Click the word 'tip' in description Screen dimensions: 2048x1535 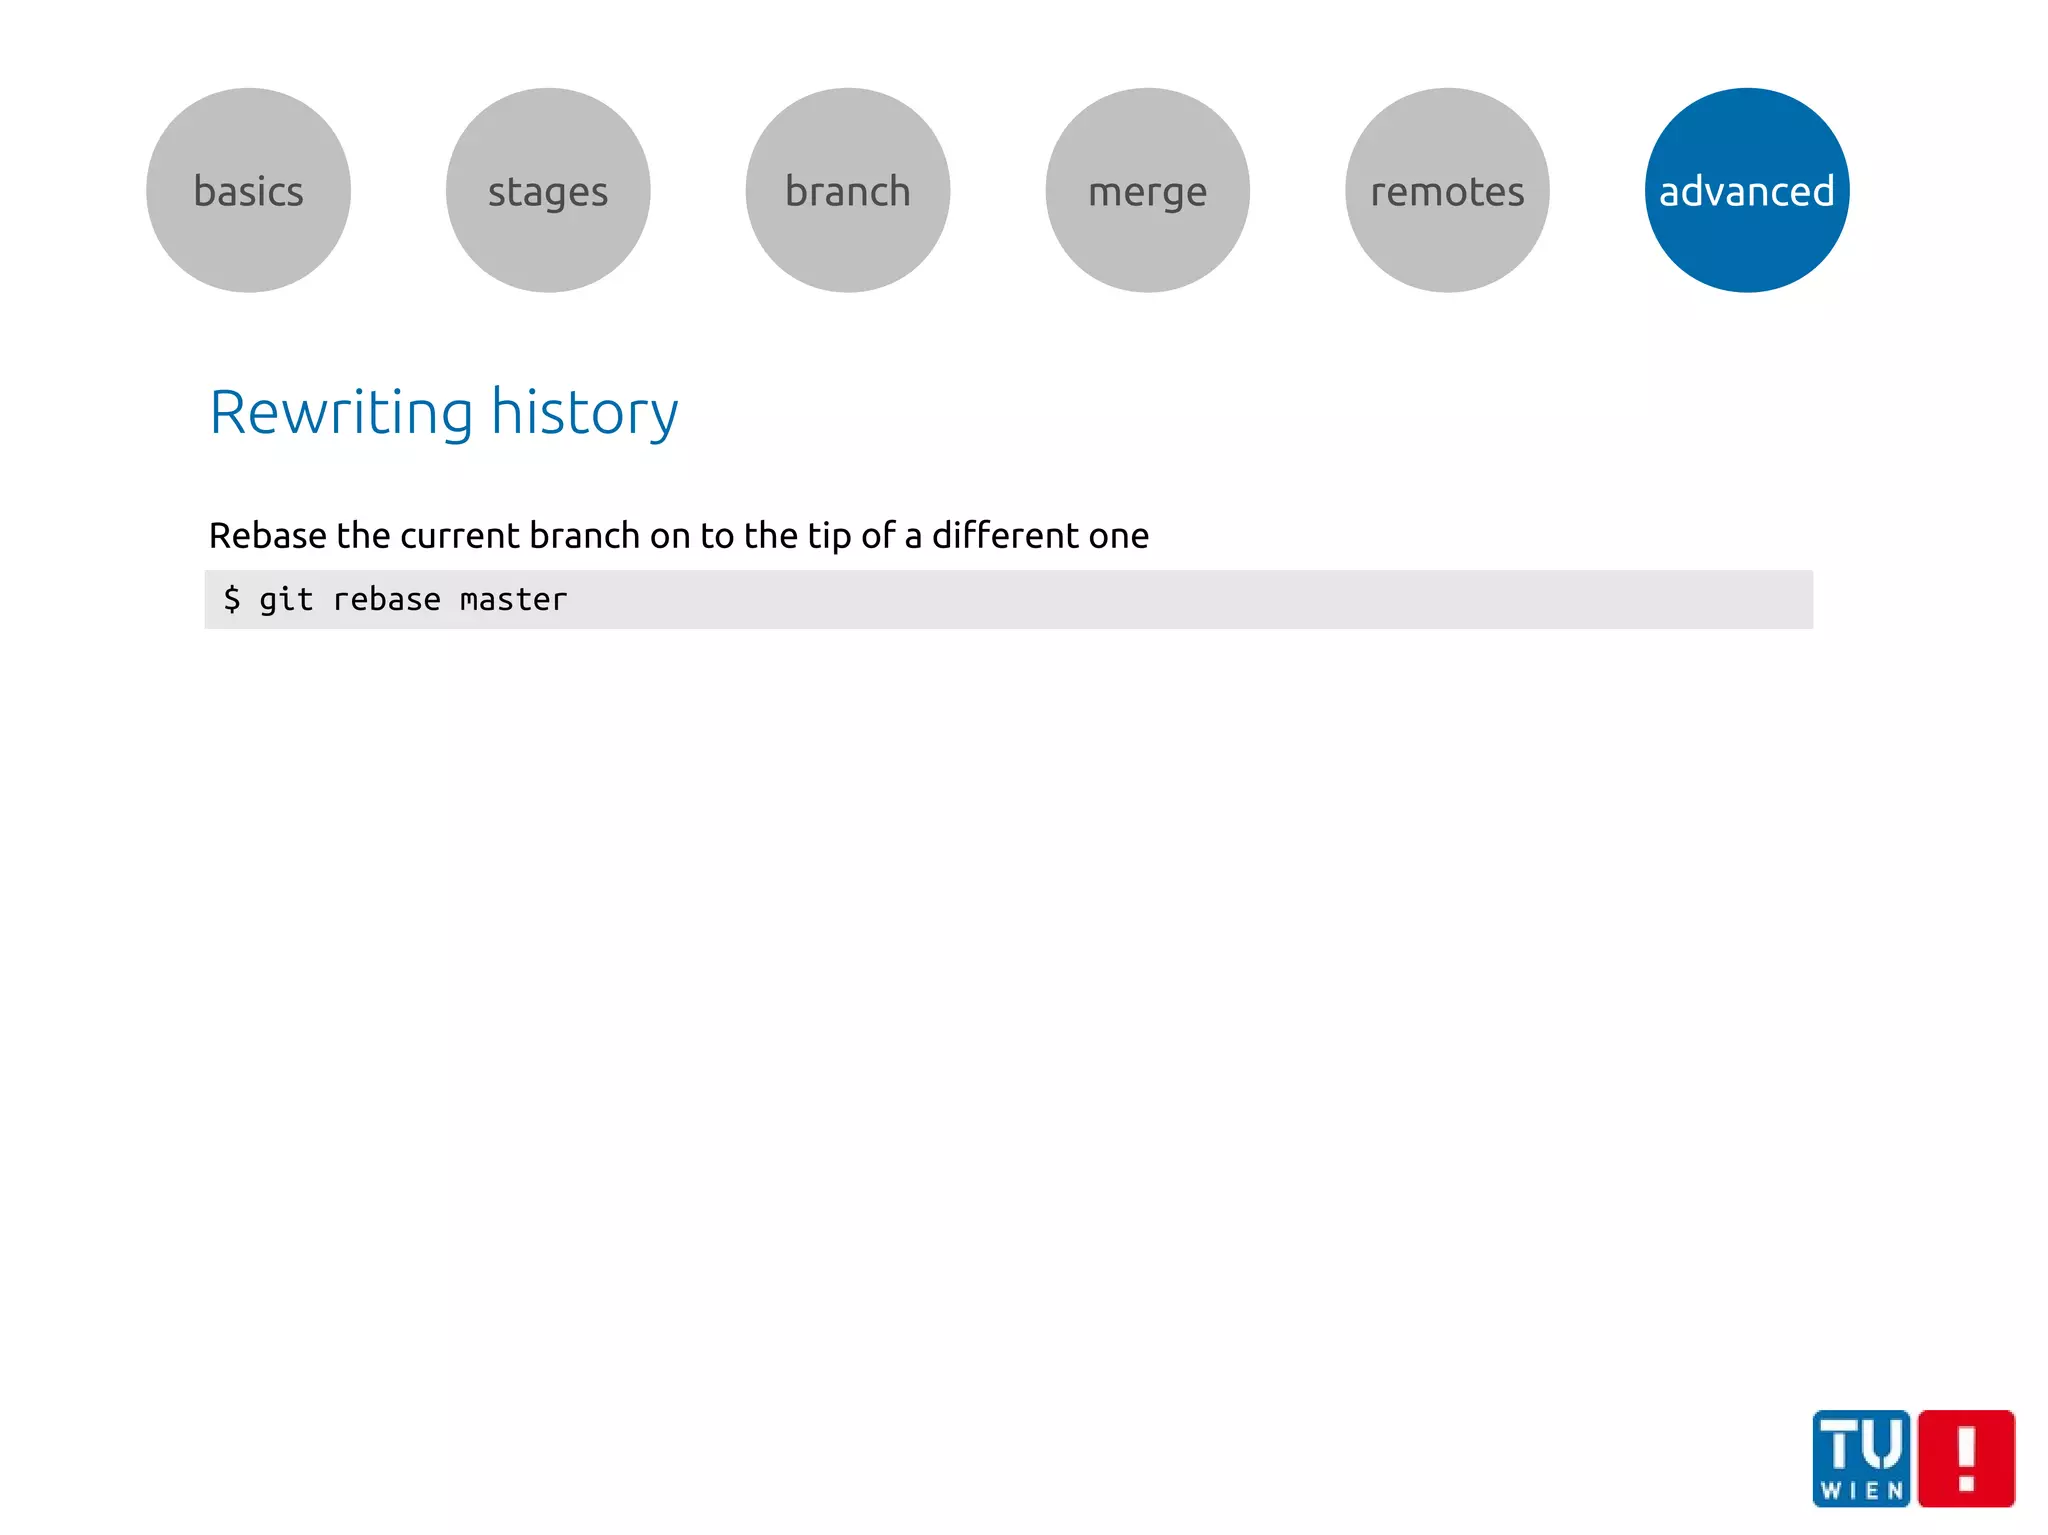click(x=829, y=536)
